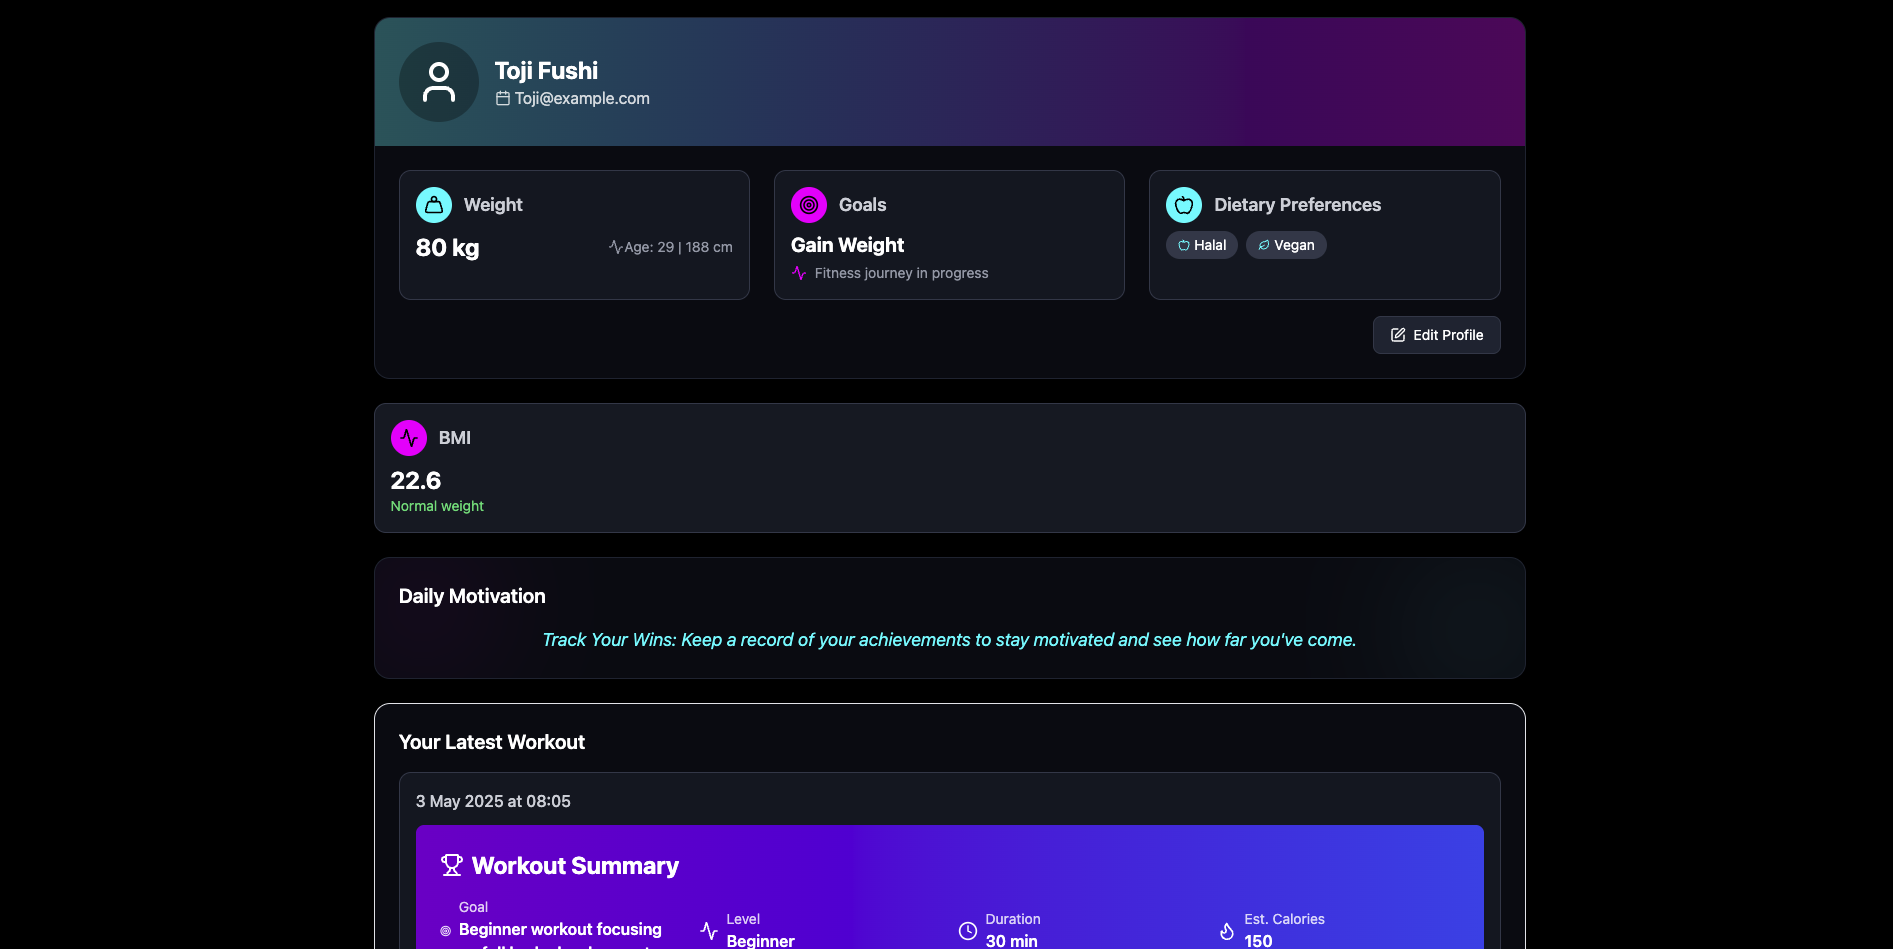Click the activity icon beside Level

[x=709, y=931]
